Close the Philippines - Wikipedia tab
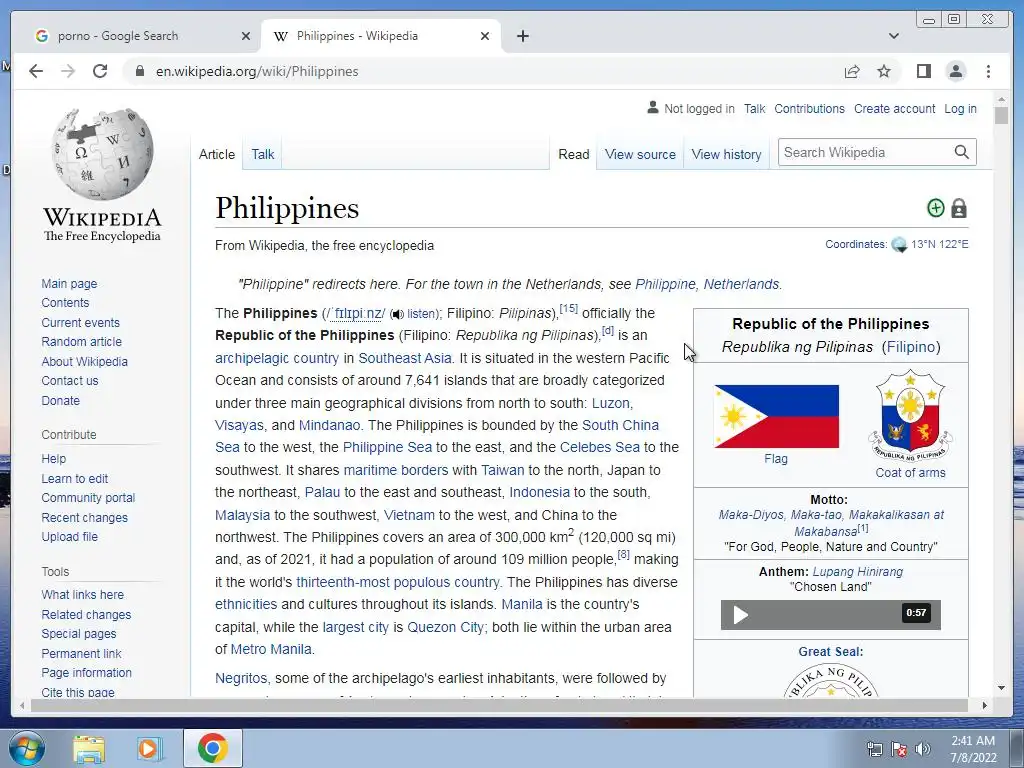Image resolution: width=1024 pixels, height=768 pixels. coord(485,36)
